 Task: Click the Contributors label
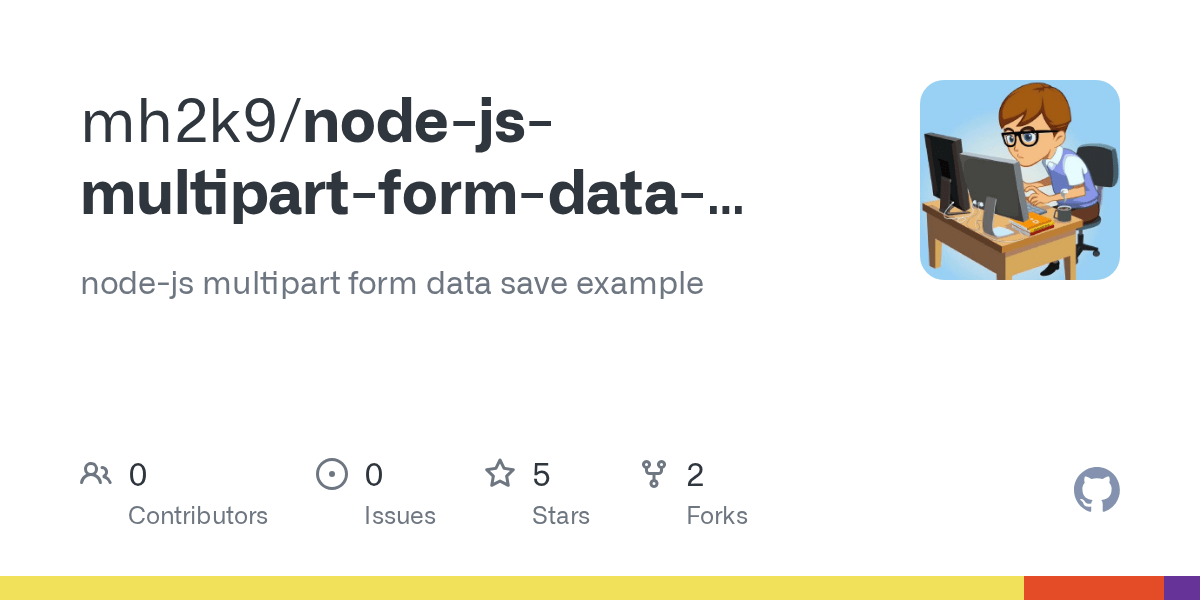(198, 516)
